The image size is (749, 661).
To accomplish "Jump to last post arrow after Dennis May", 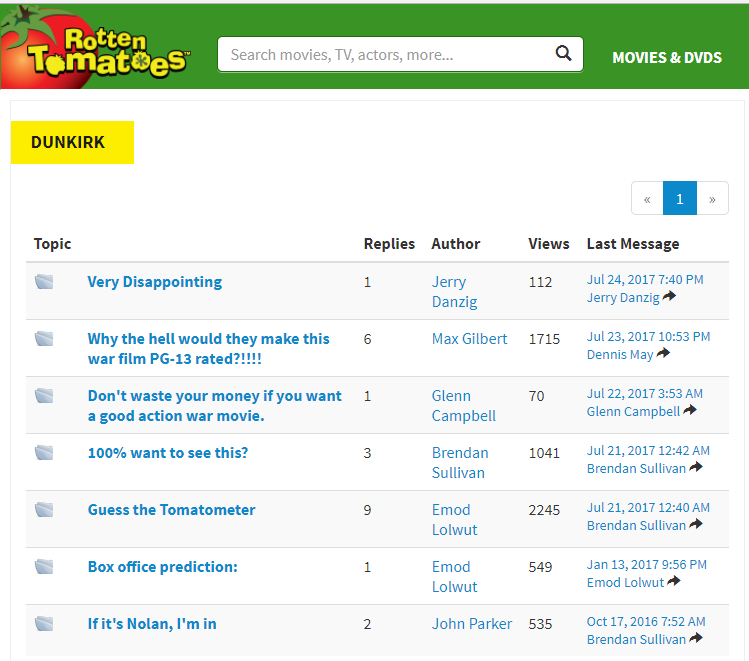I will coord(663,353).
